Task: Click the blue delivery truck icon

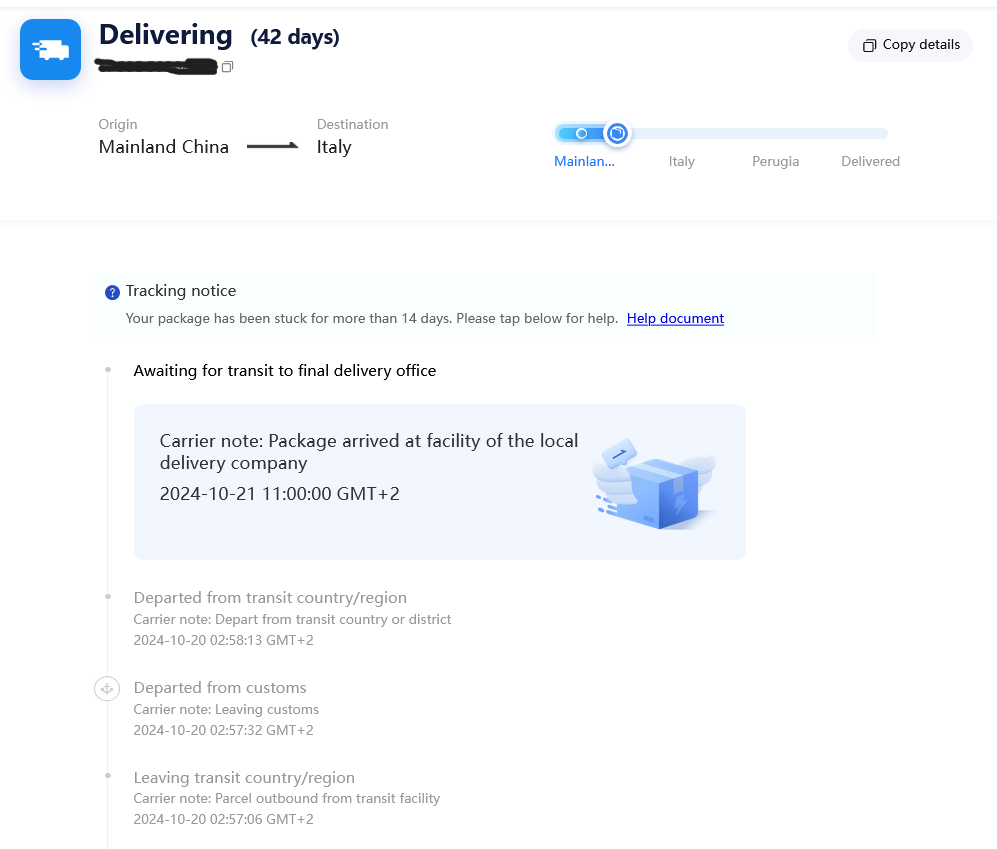Action: coord(50,50)
